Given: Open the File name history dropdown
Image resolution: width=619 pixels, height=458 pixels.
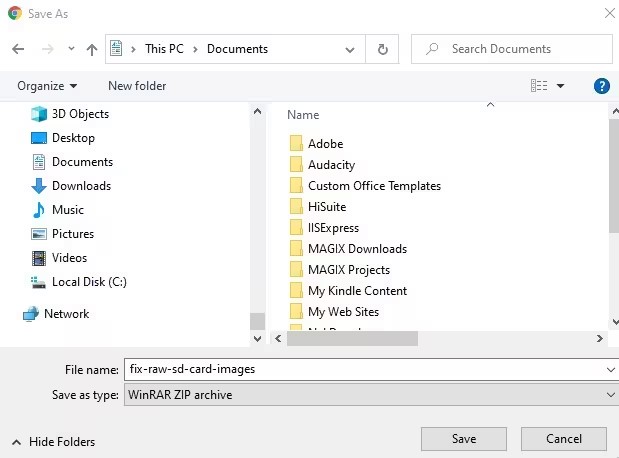Looking at the screenshot, I should point(610,369).
